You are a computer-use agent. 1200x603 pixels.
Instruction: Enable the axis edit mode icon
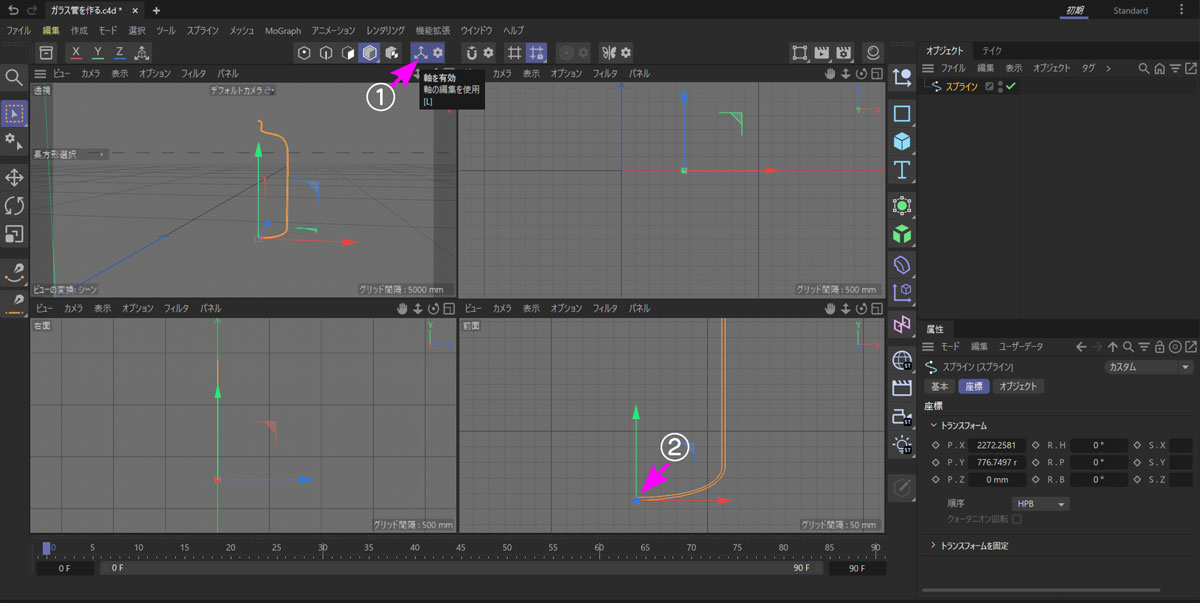coord(421,52)
